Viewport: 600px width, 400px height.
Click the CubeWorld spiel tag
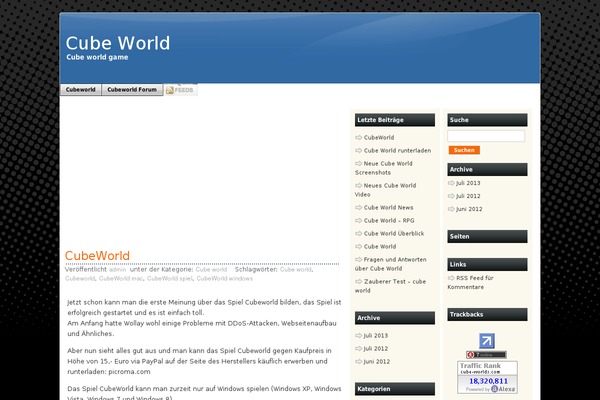170,279
